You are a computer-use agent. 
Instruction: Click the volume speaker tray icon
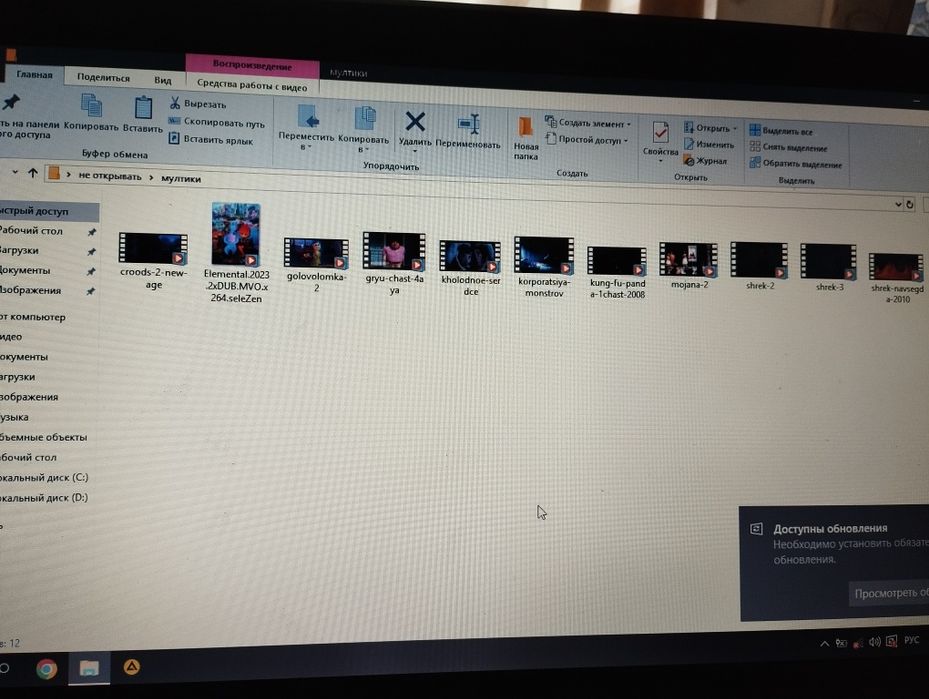click(x=874, y=642)
